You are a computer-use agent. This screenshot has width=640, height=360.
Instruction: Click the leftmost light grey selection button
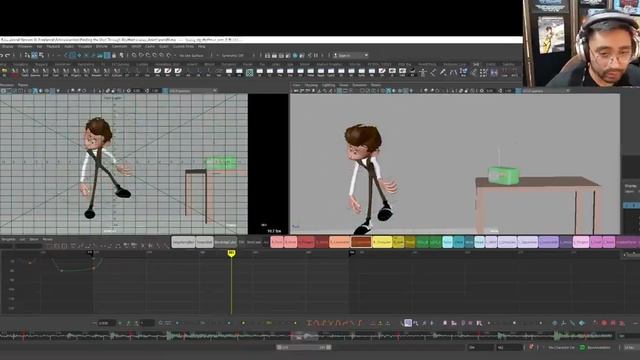click(183, 242)
